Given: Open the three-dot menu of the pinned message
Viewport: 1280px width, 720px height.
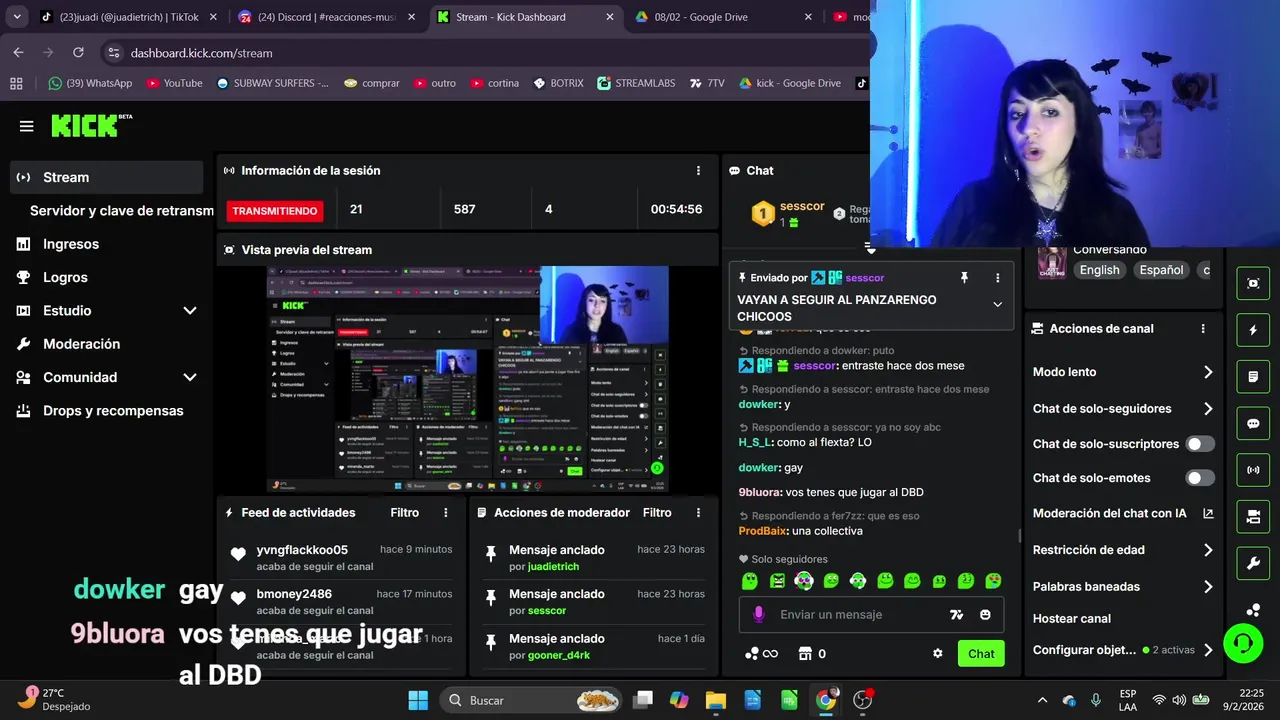Looking at the screenshot, I should (x=997, y=278).
